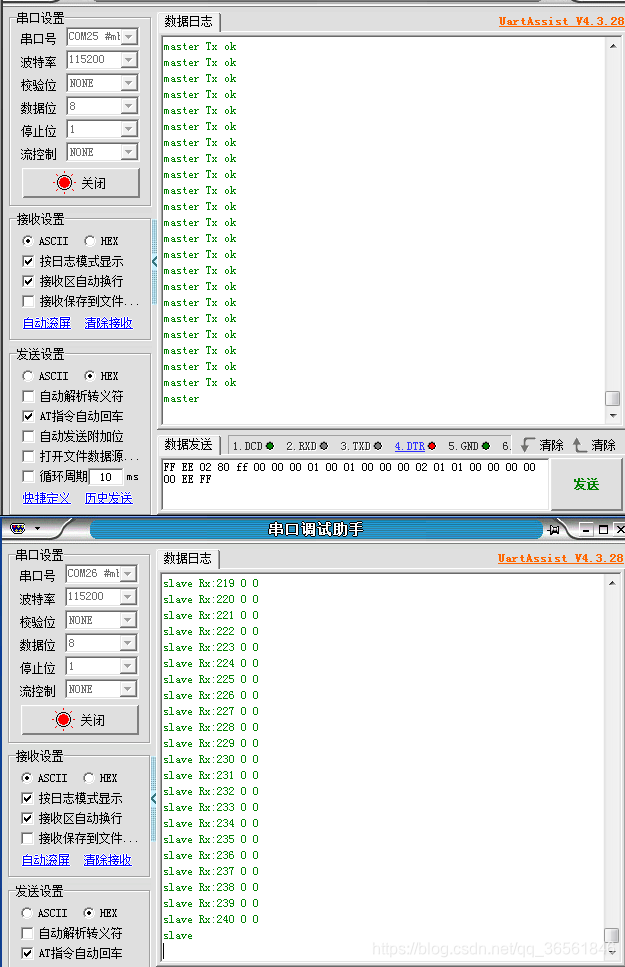The width and height of the screenshot is (625, 967).
Task: Open 数据位 dropdown in COM25 window
Action: tap(128, 106)
